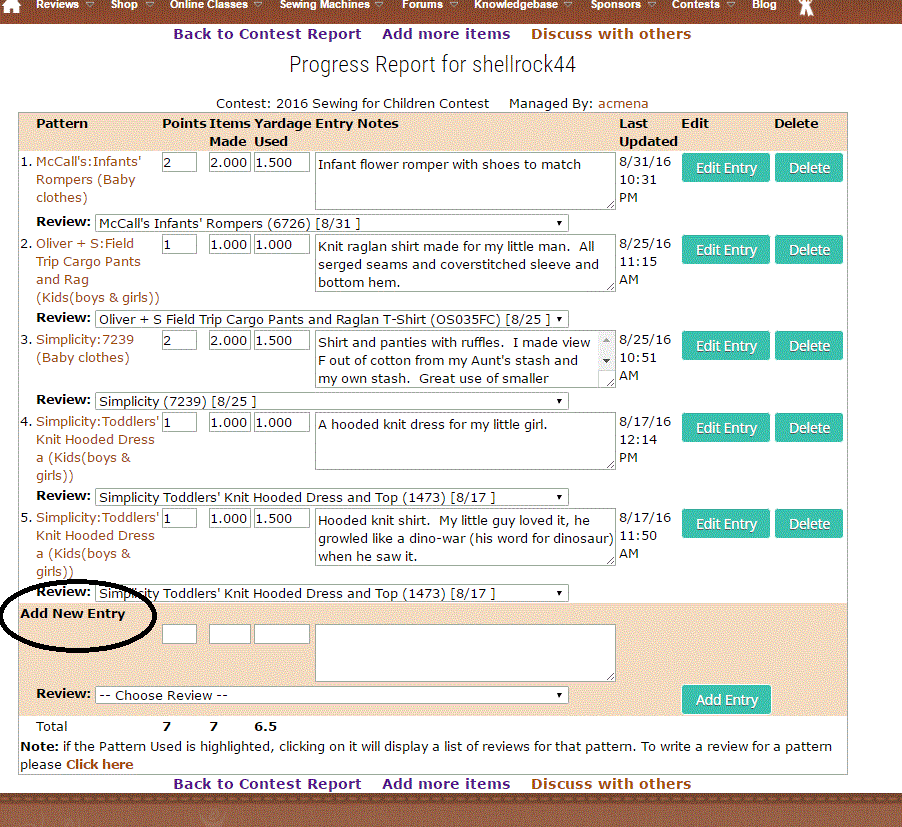Viewport: 902px width, 827px height.
Task: Click the new entry Items Made field
Action: pos(230,634)
